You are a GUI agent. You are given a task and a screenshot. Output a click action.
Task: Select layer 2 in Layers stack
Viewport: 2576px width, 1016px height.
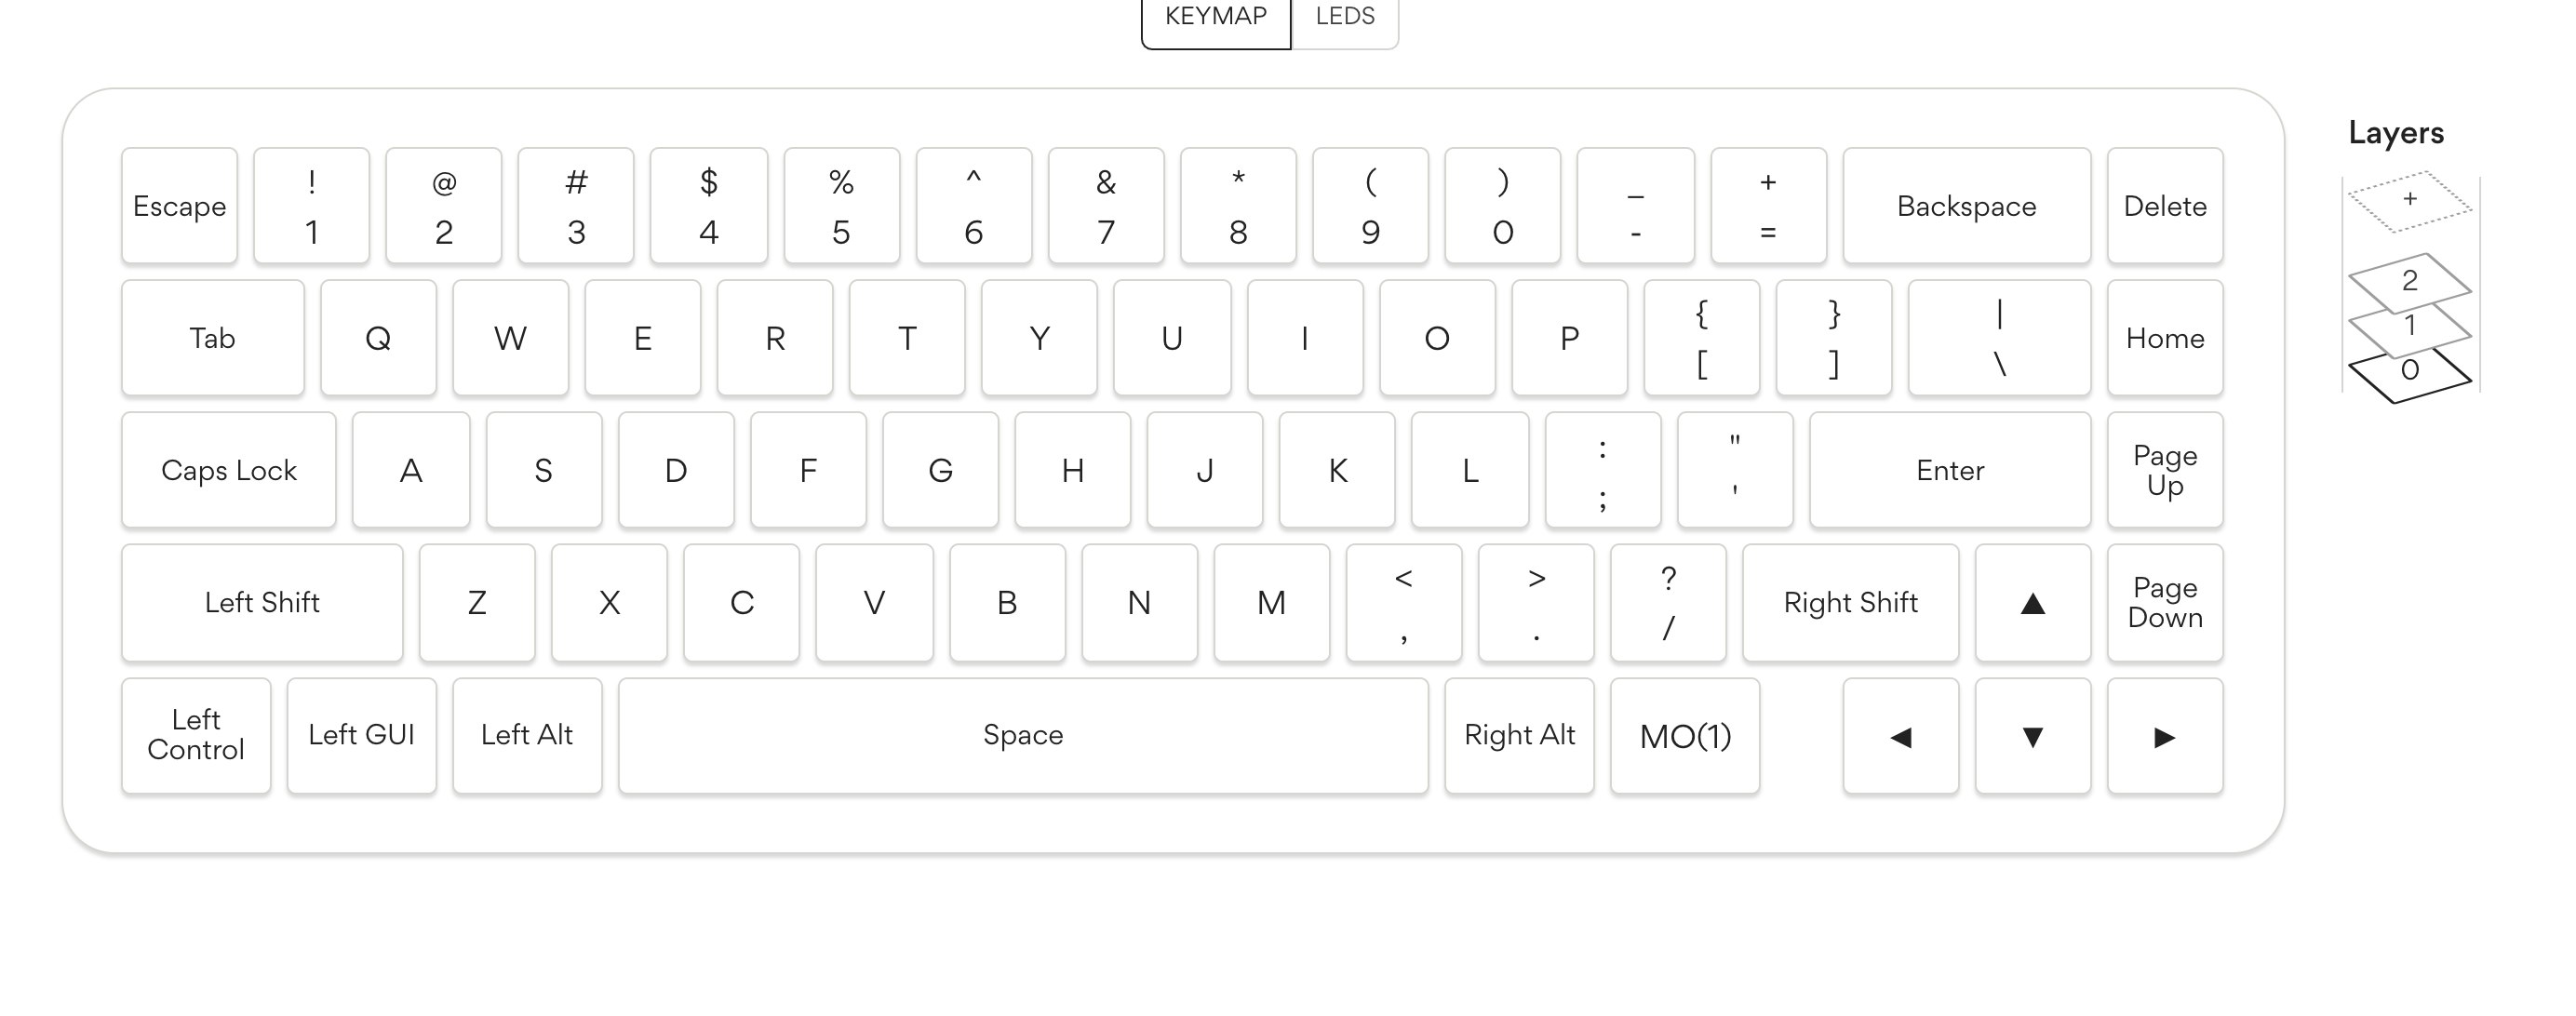tap(2409, 279)
